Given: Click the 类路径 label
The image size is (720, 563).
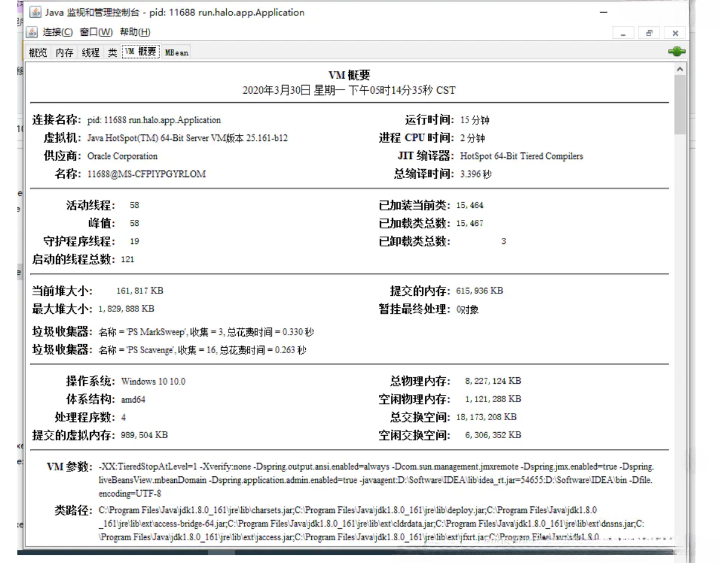Looking at the screenshot, I should click(73, 510).
